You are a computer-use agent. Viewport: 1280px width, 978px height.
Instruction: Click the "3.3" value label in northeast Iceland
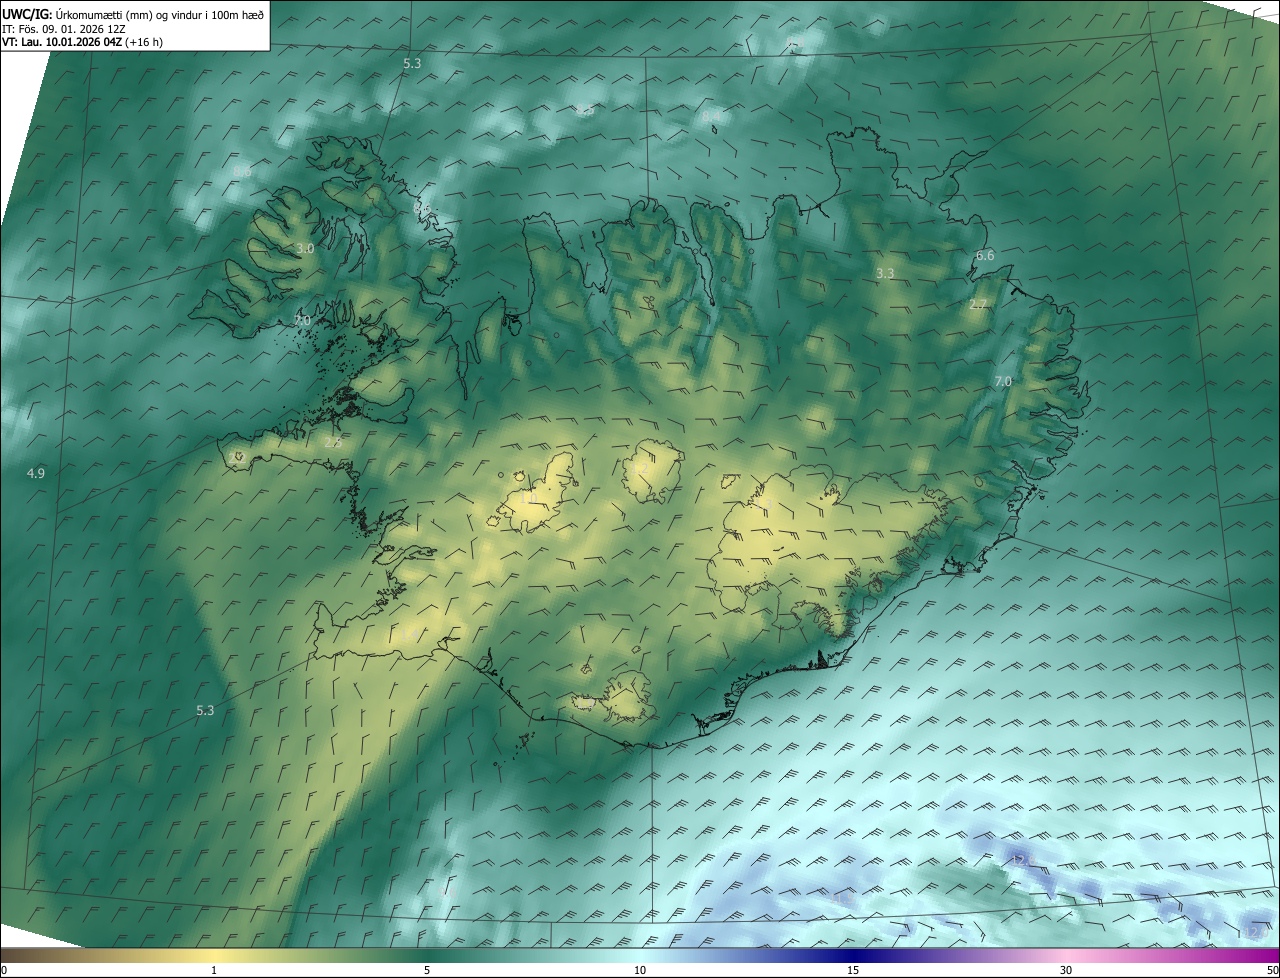(885, 273)
